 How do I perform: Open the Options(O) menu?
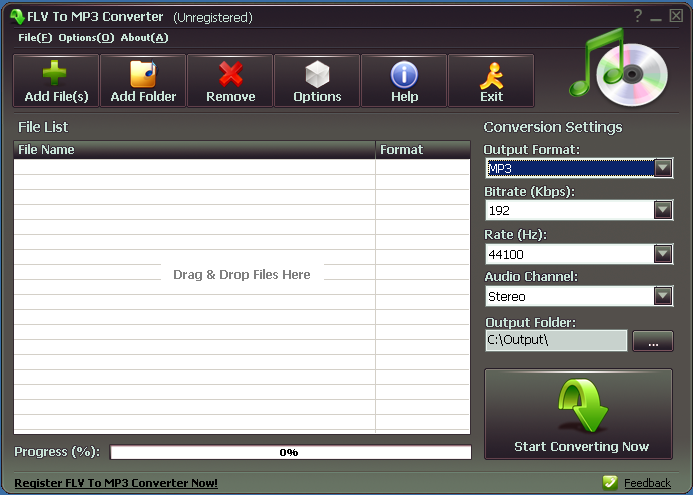(86, 38)
